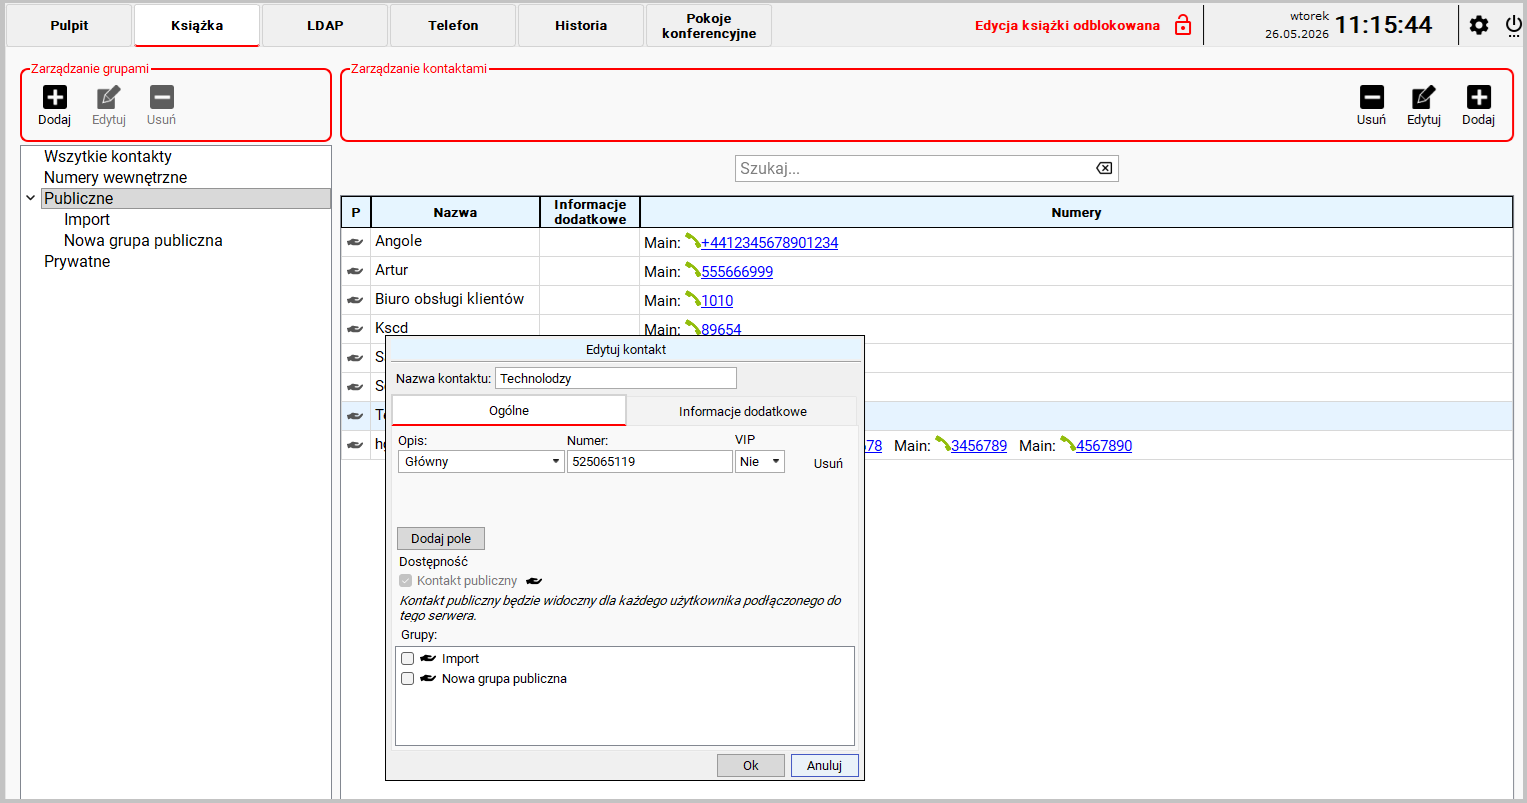The width and height of the screenshot is (1527, 803).
Task: Check the Nowa grupa publiczna checkbox
Action: 407,679
